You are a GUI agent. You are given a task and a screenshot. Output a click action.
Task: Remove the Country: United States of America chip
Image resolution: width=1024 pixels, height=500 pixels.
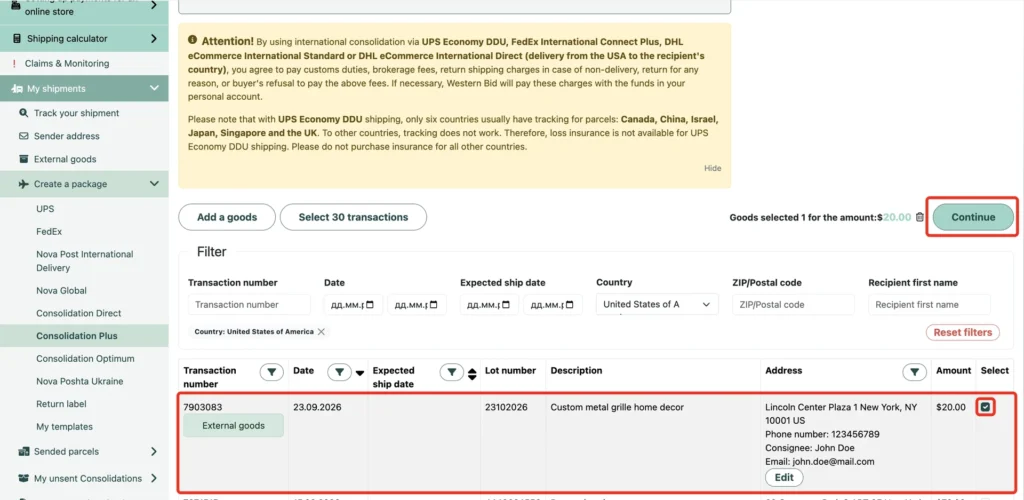click(321, 332)
